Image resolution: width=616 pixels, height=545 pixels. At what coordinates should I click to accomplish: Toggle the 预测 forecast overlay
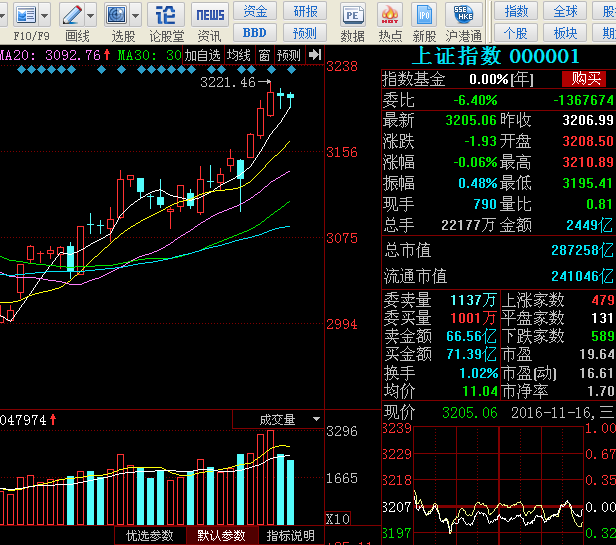[x=289, y=55]
